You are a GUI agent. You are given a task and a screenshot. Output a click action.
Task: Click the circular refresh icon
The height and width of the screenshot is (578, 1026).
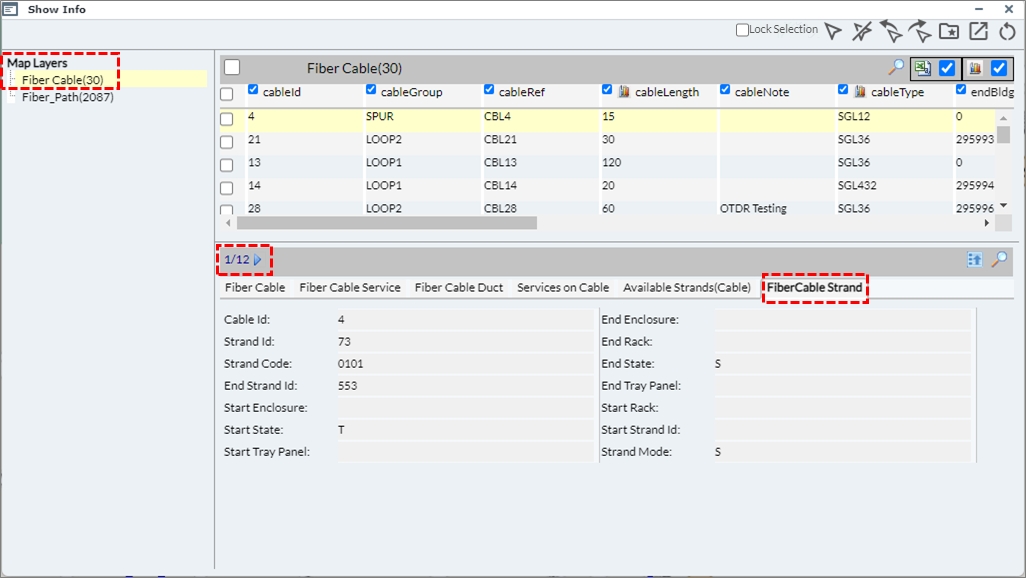(1007, 31)
